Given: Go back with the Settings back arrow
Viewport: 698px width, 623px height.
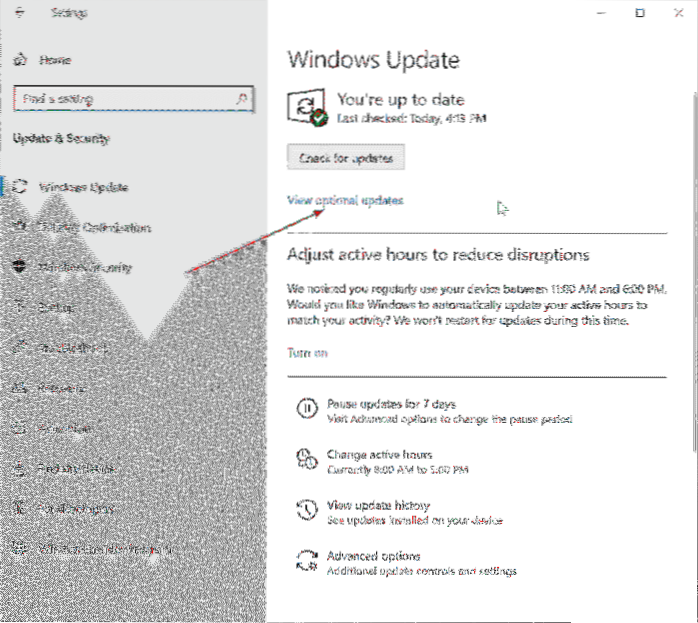Looking at the screenshot, I should pos(19,13).
